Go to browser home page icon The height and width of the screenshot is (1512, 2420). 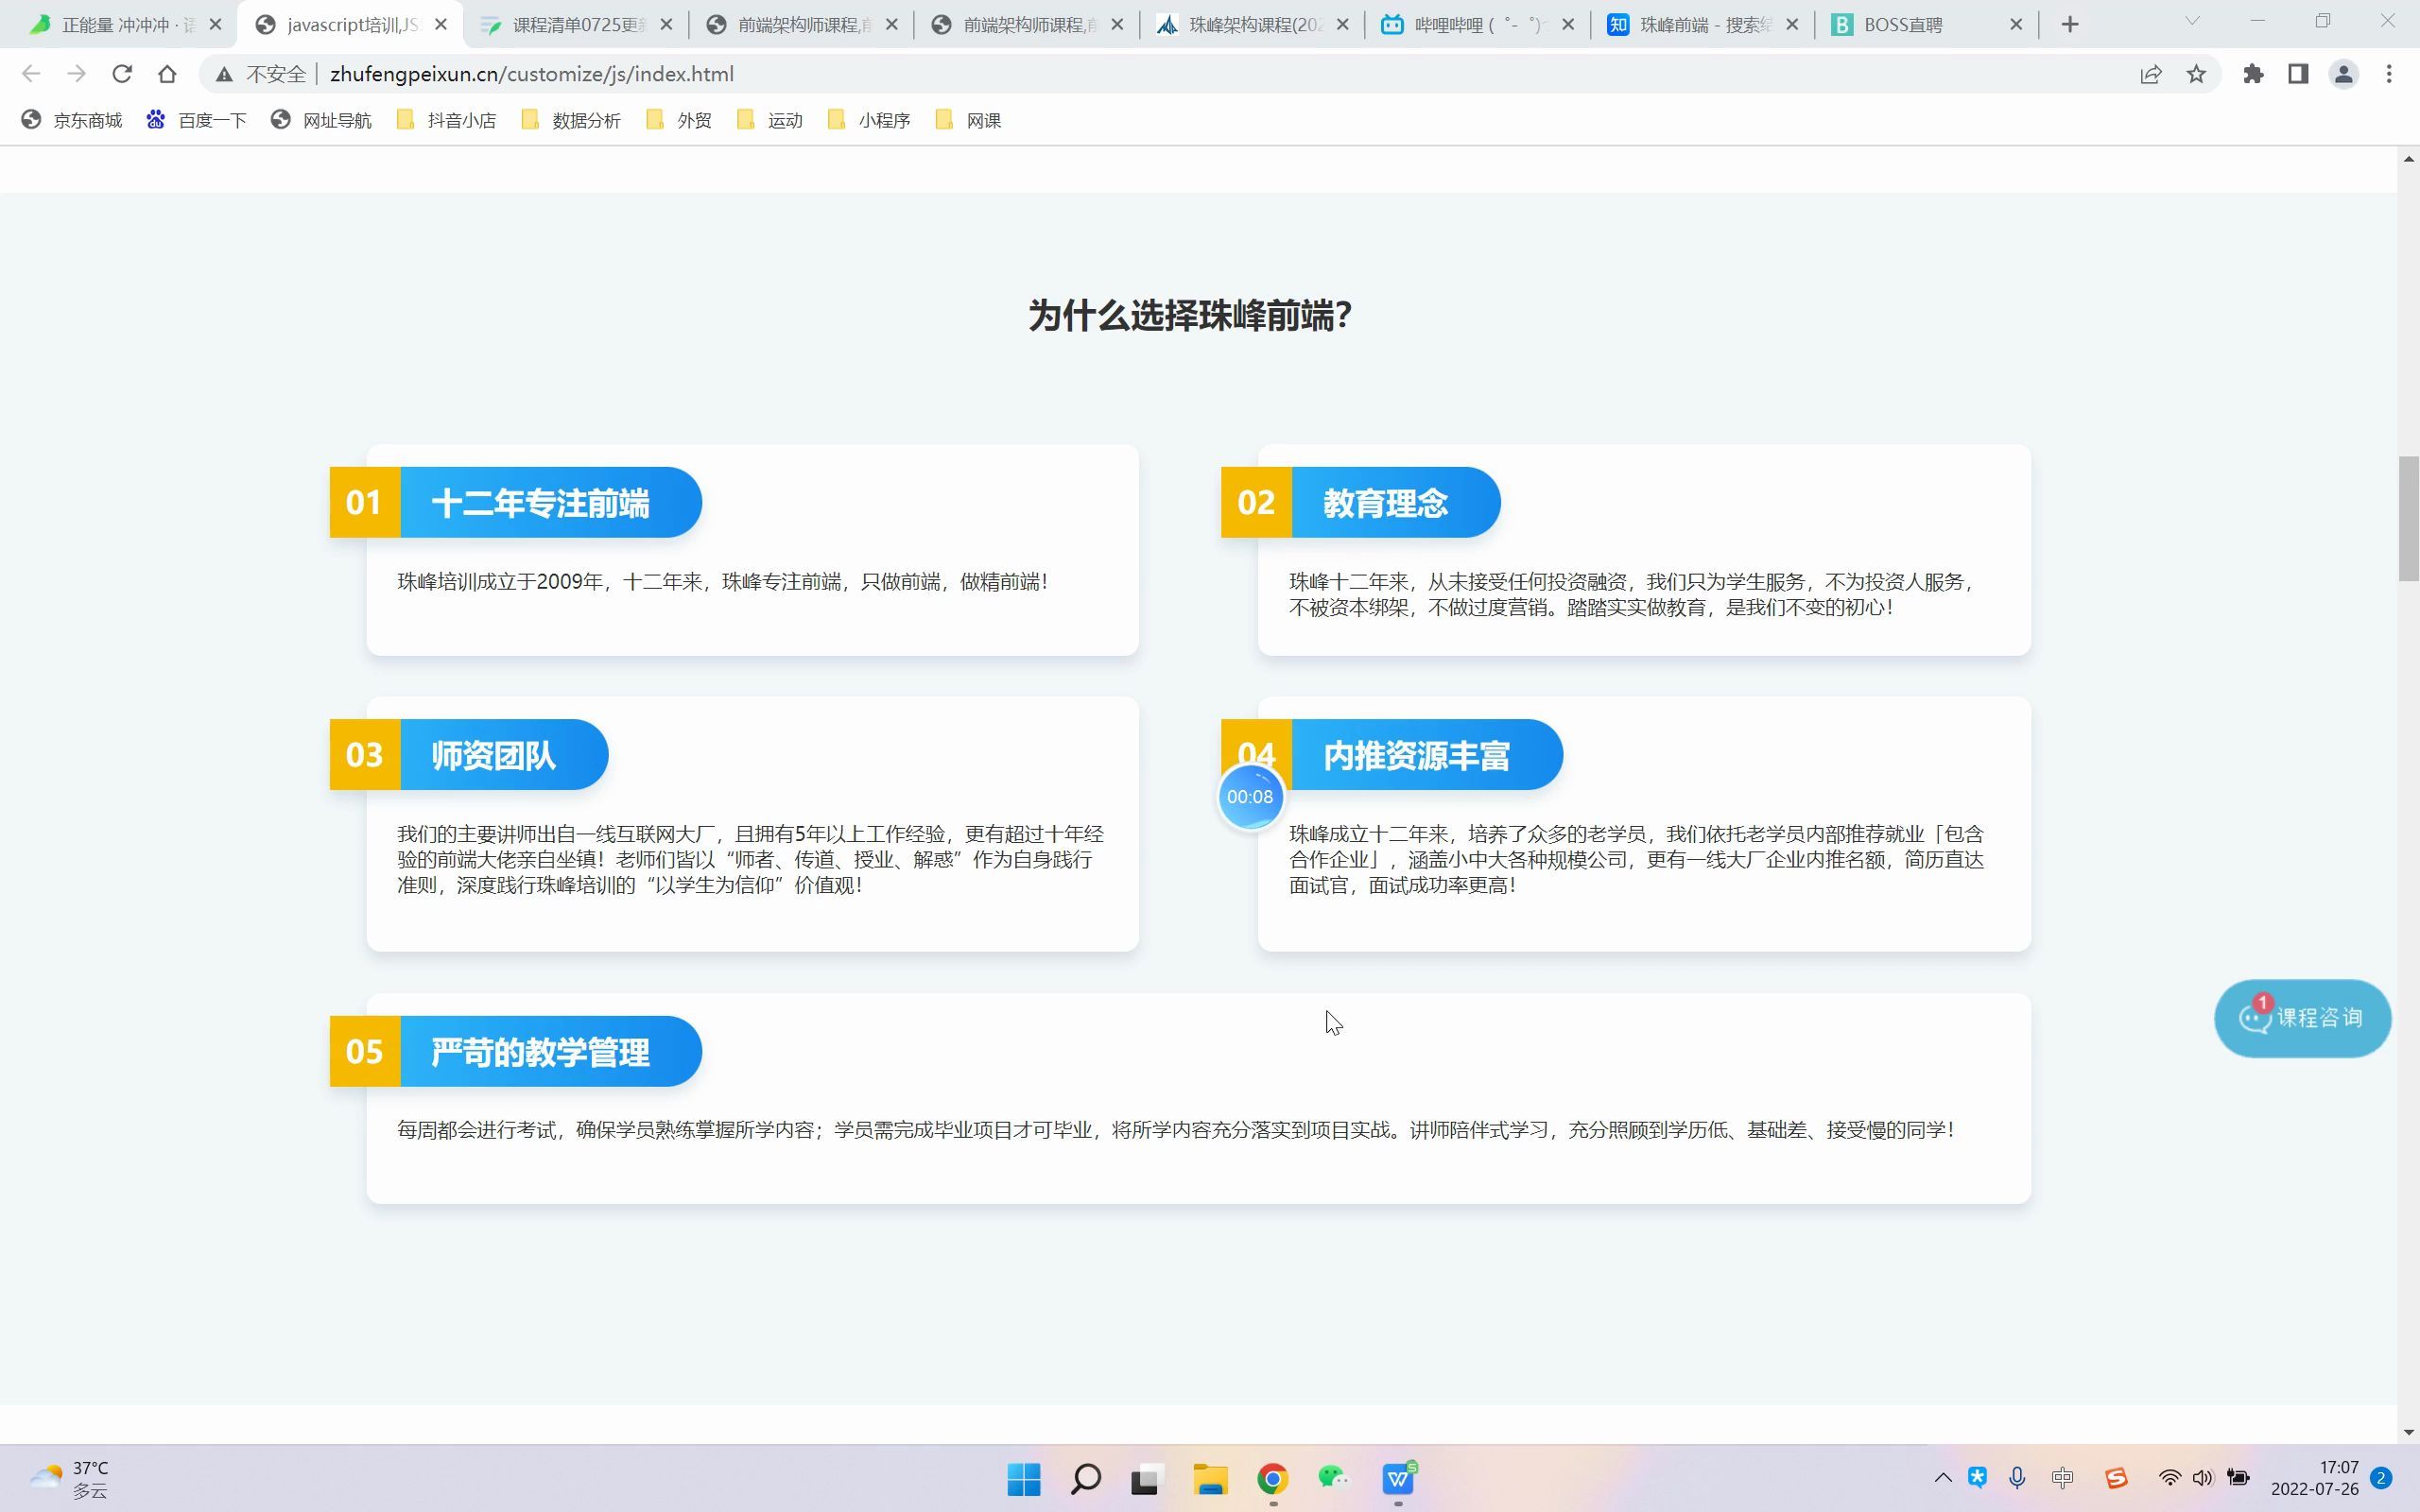pyautogui.click(x=167, y=74)
